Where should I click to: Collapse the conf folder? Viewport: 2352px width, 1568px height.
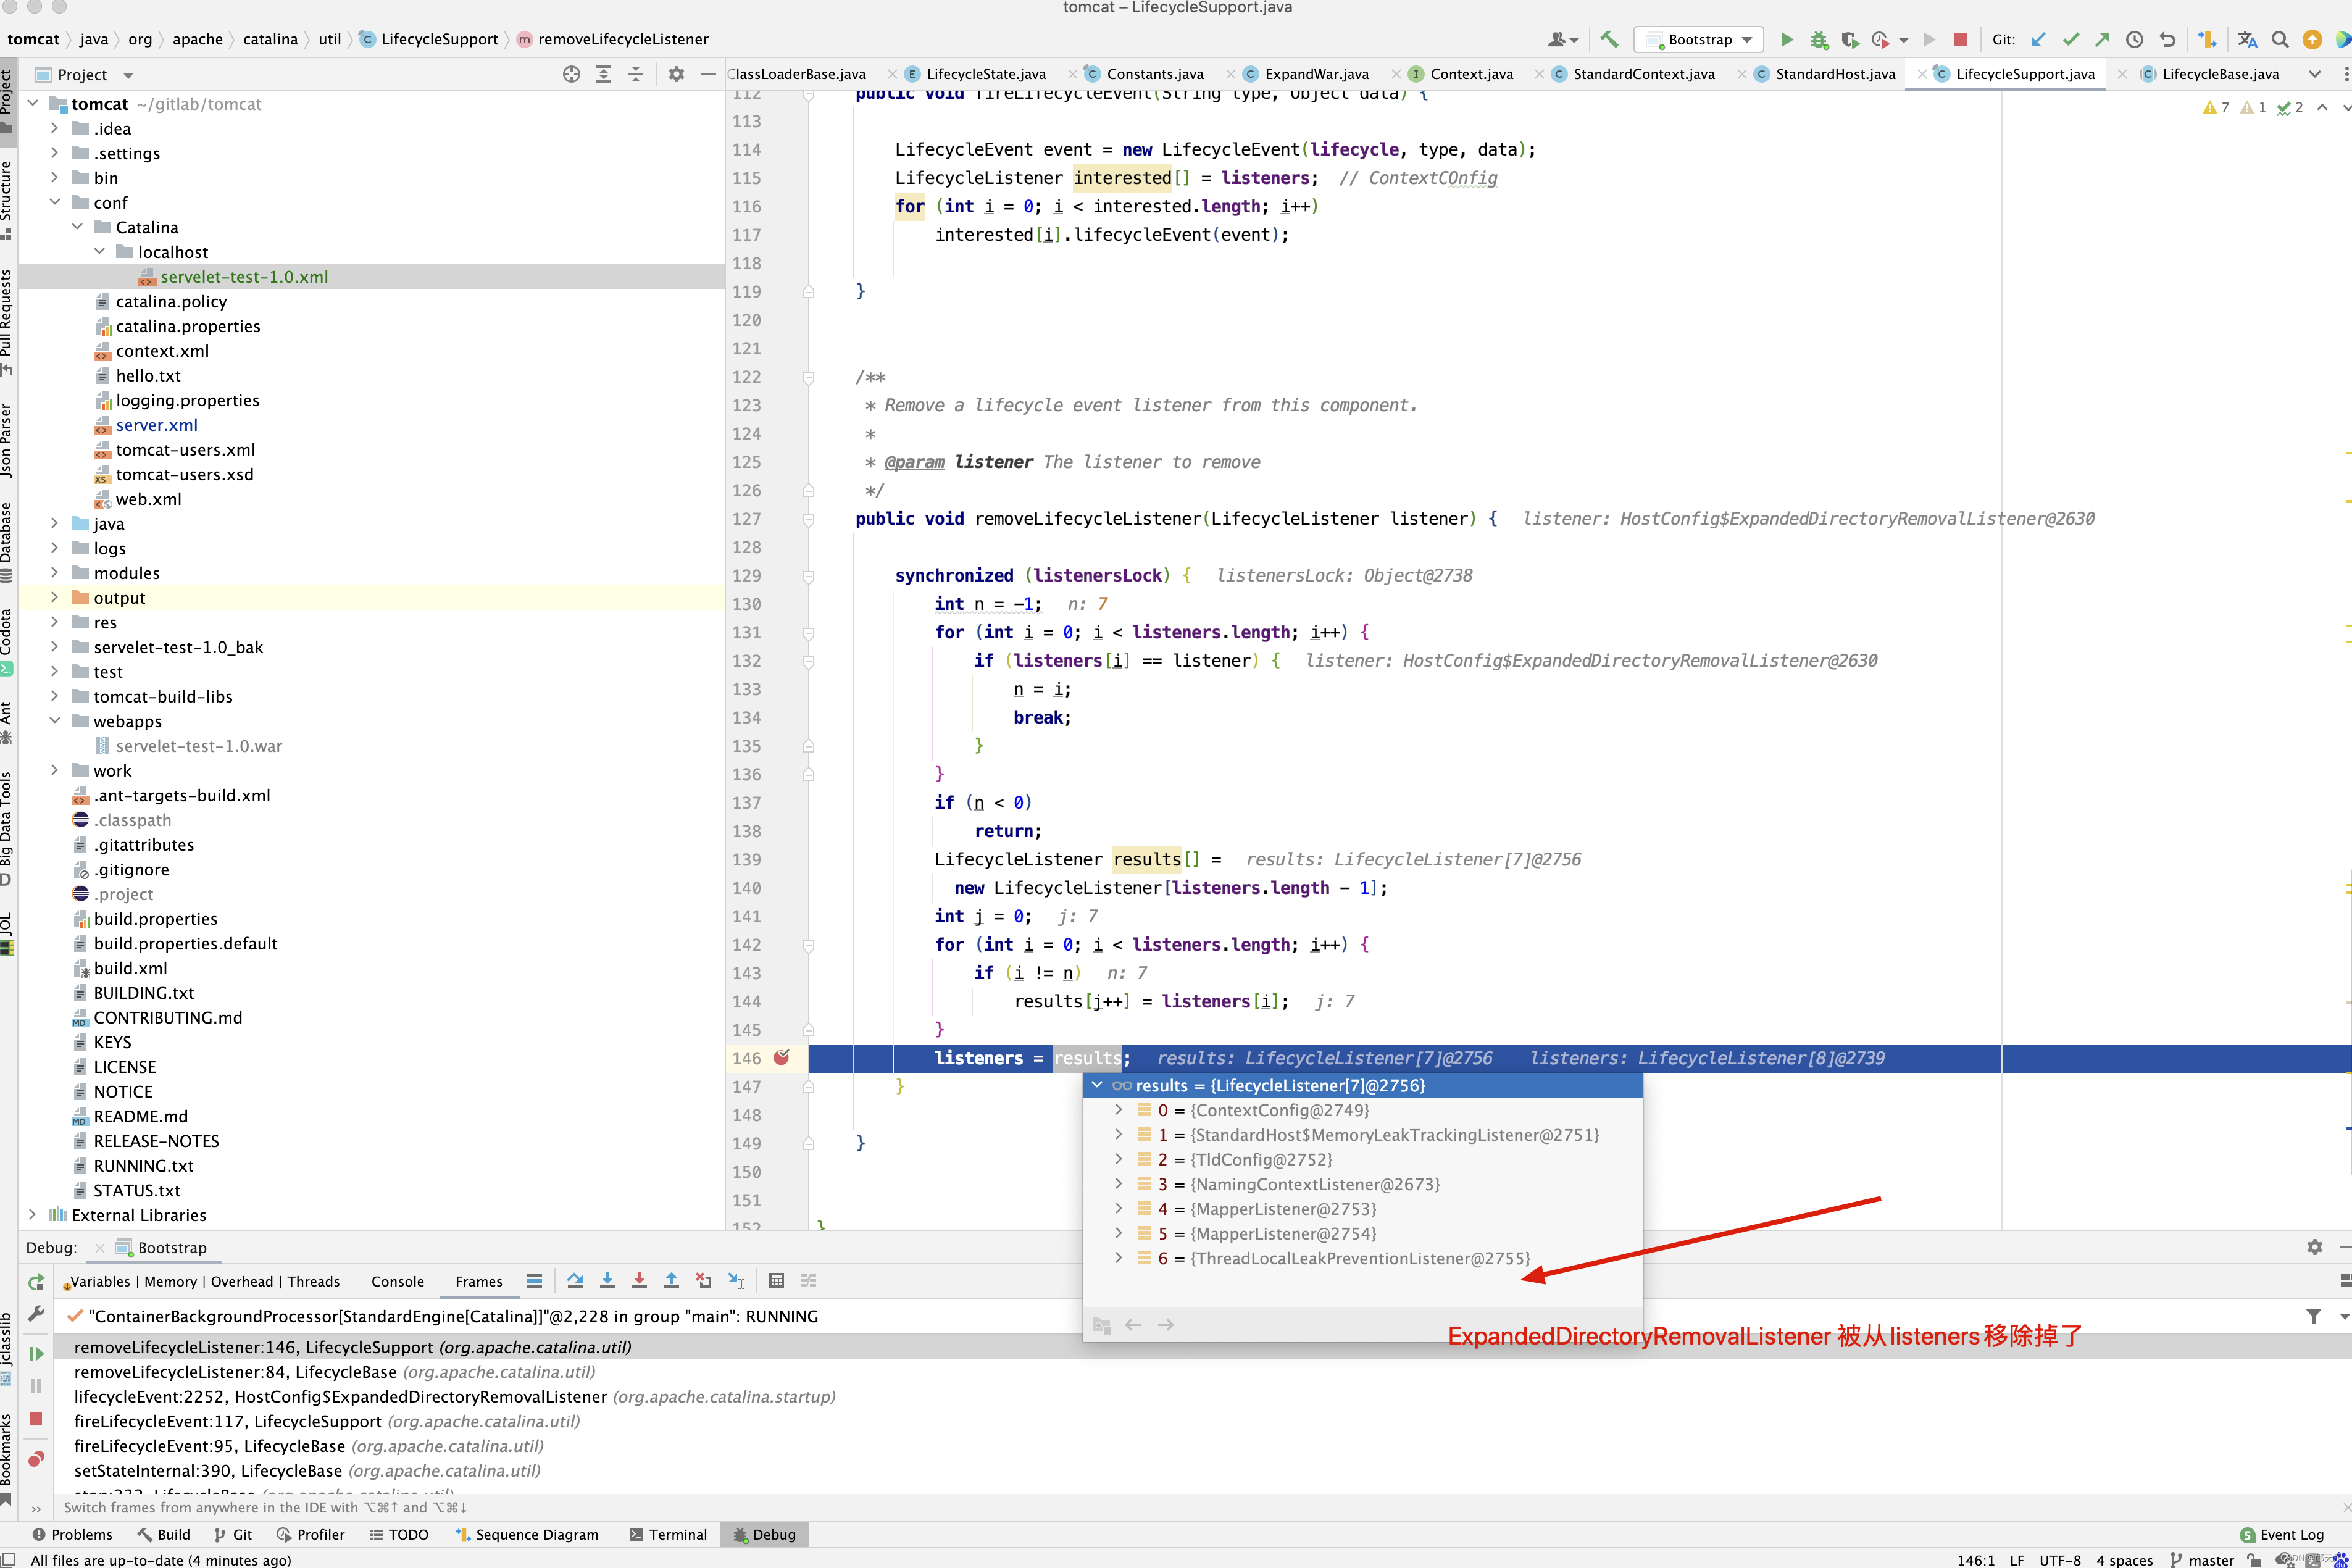coord(55,202)
